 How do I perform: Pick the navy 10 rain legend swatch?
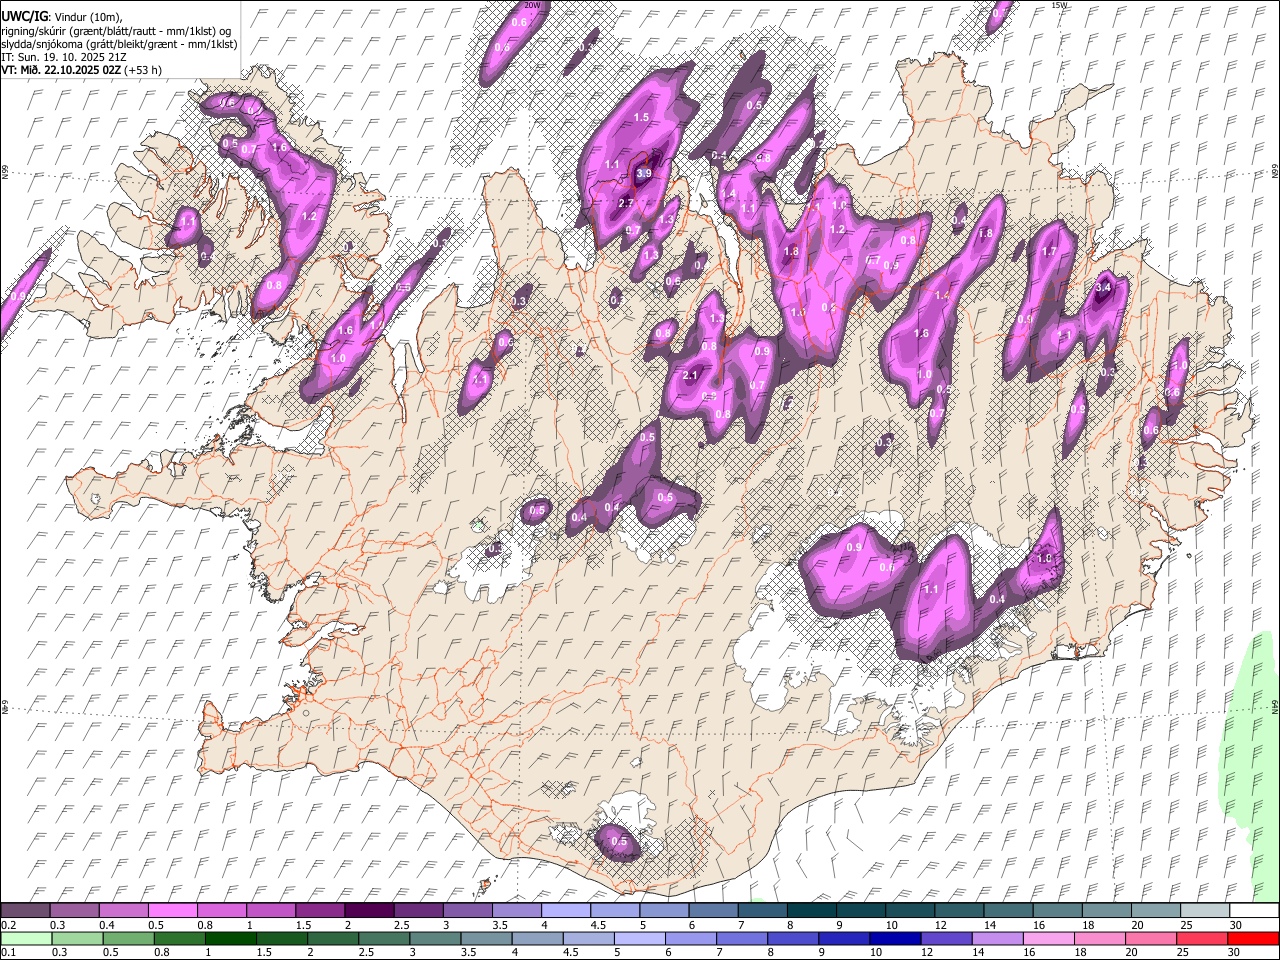point(893,938)
